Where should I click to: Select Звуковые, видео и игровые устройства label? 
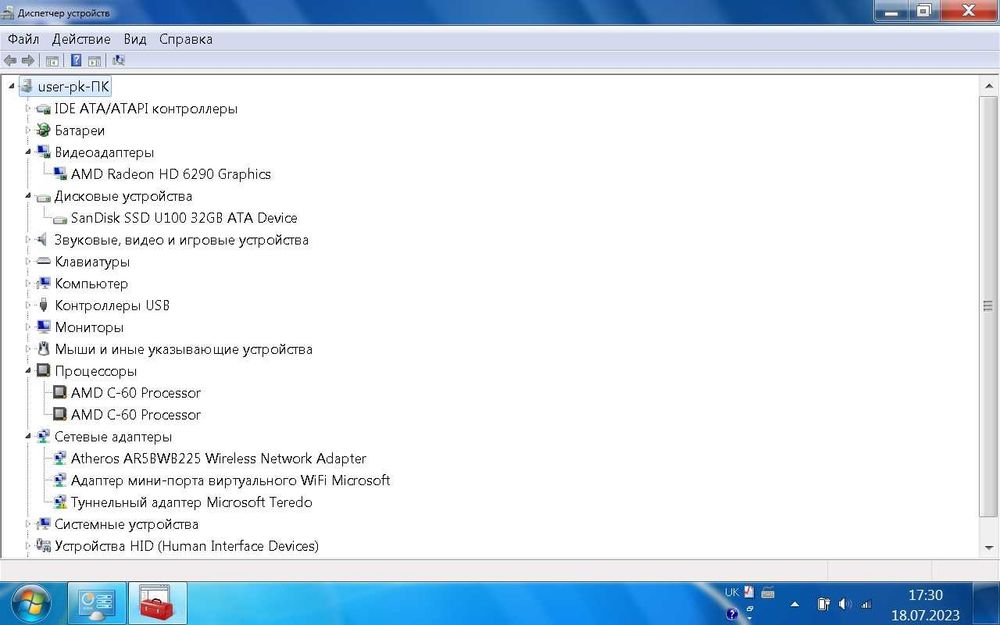181,240
